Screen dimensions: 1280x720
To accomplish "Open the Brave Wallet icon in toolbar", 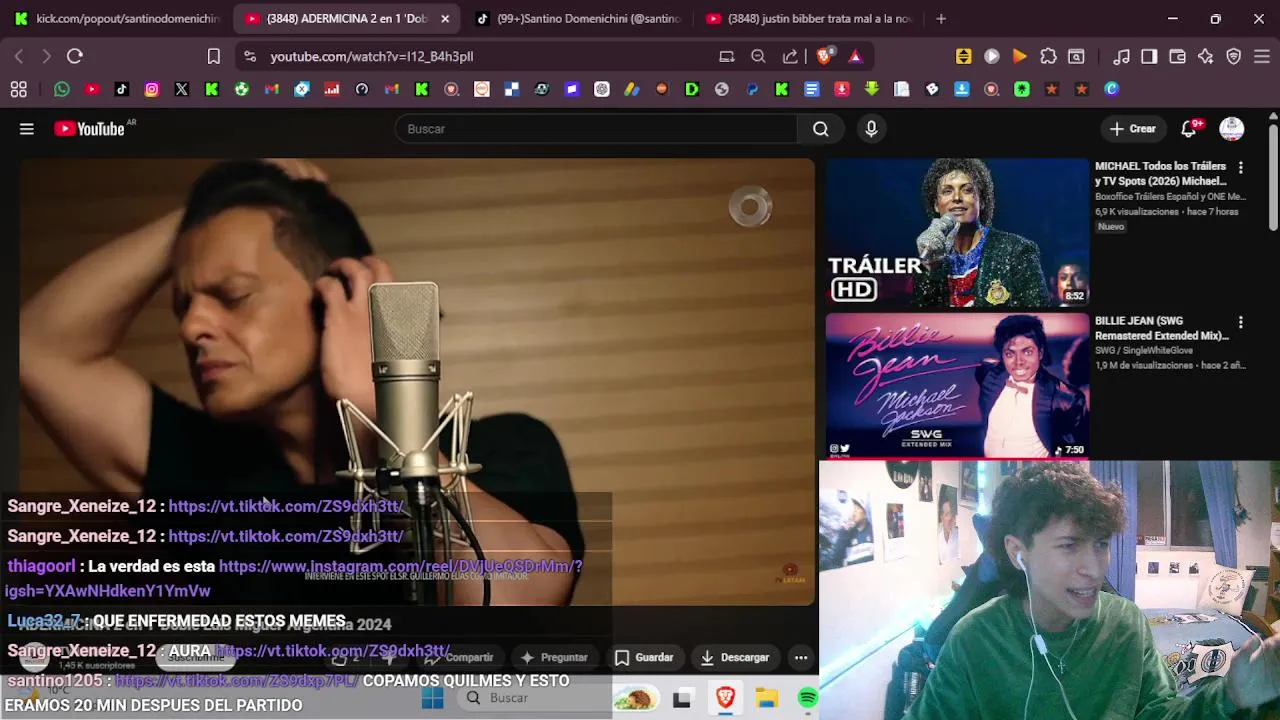I will [x=1177, y=56].
